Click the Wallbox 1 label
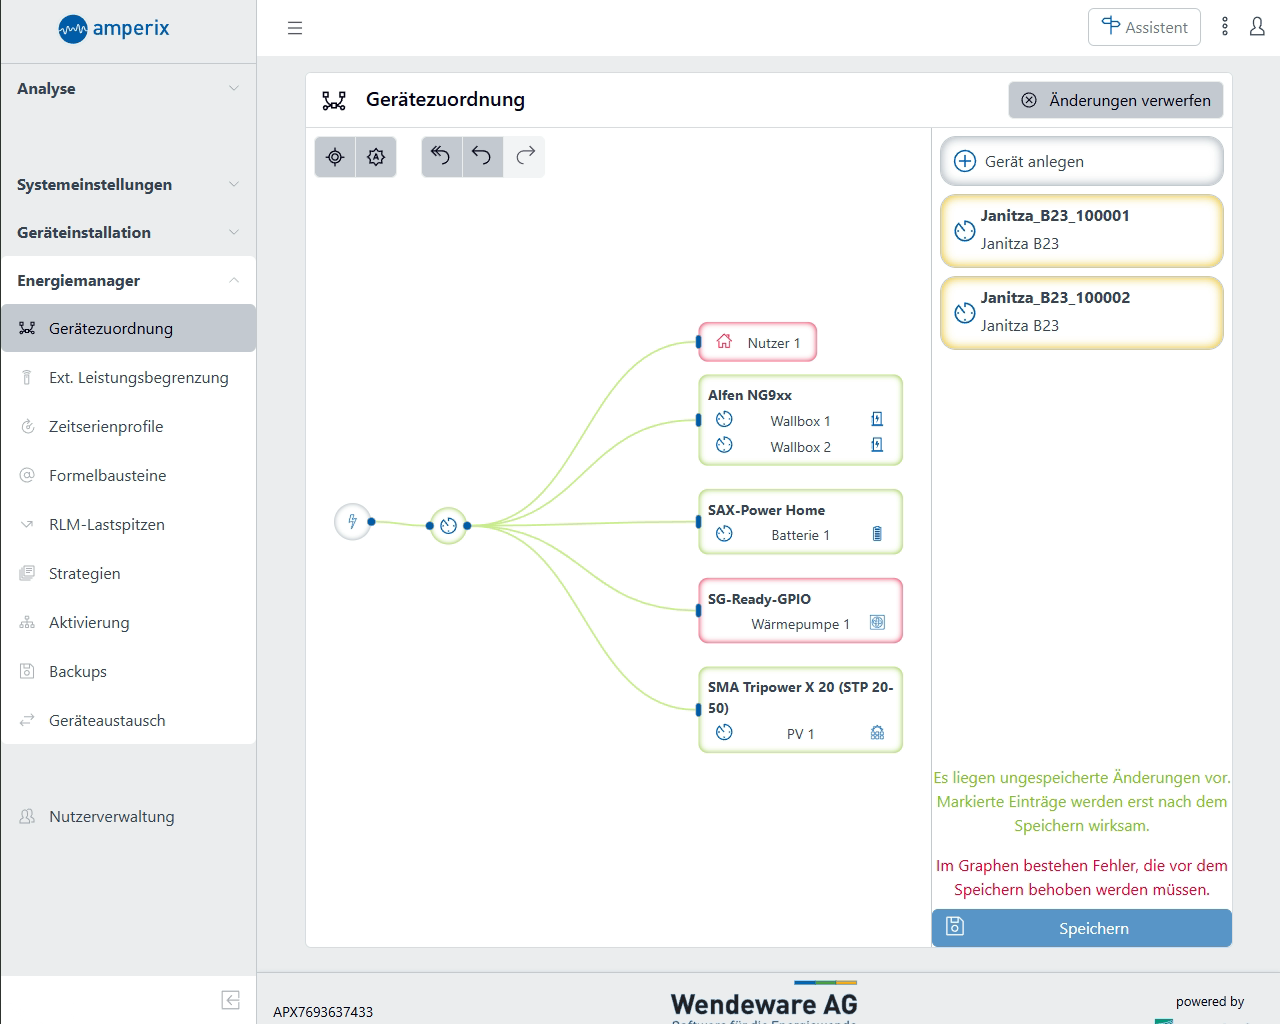1280x1024 pixels. click(800, 421)
